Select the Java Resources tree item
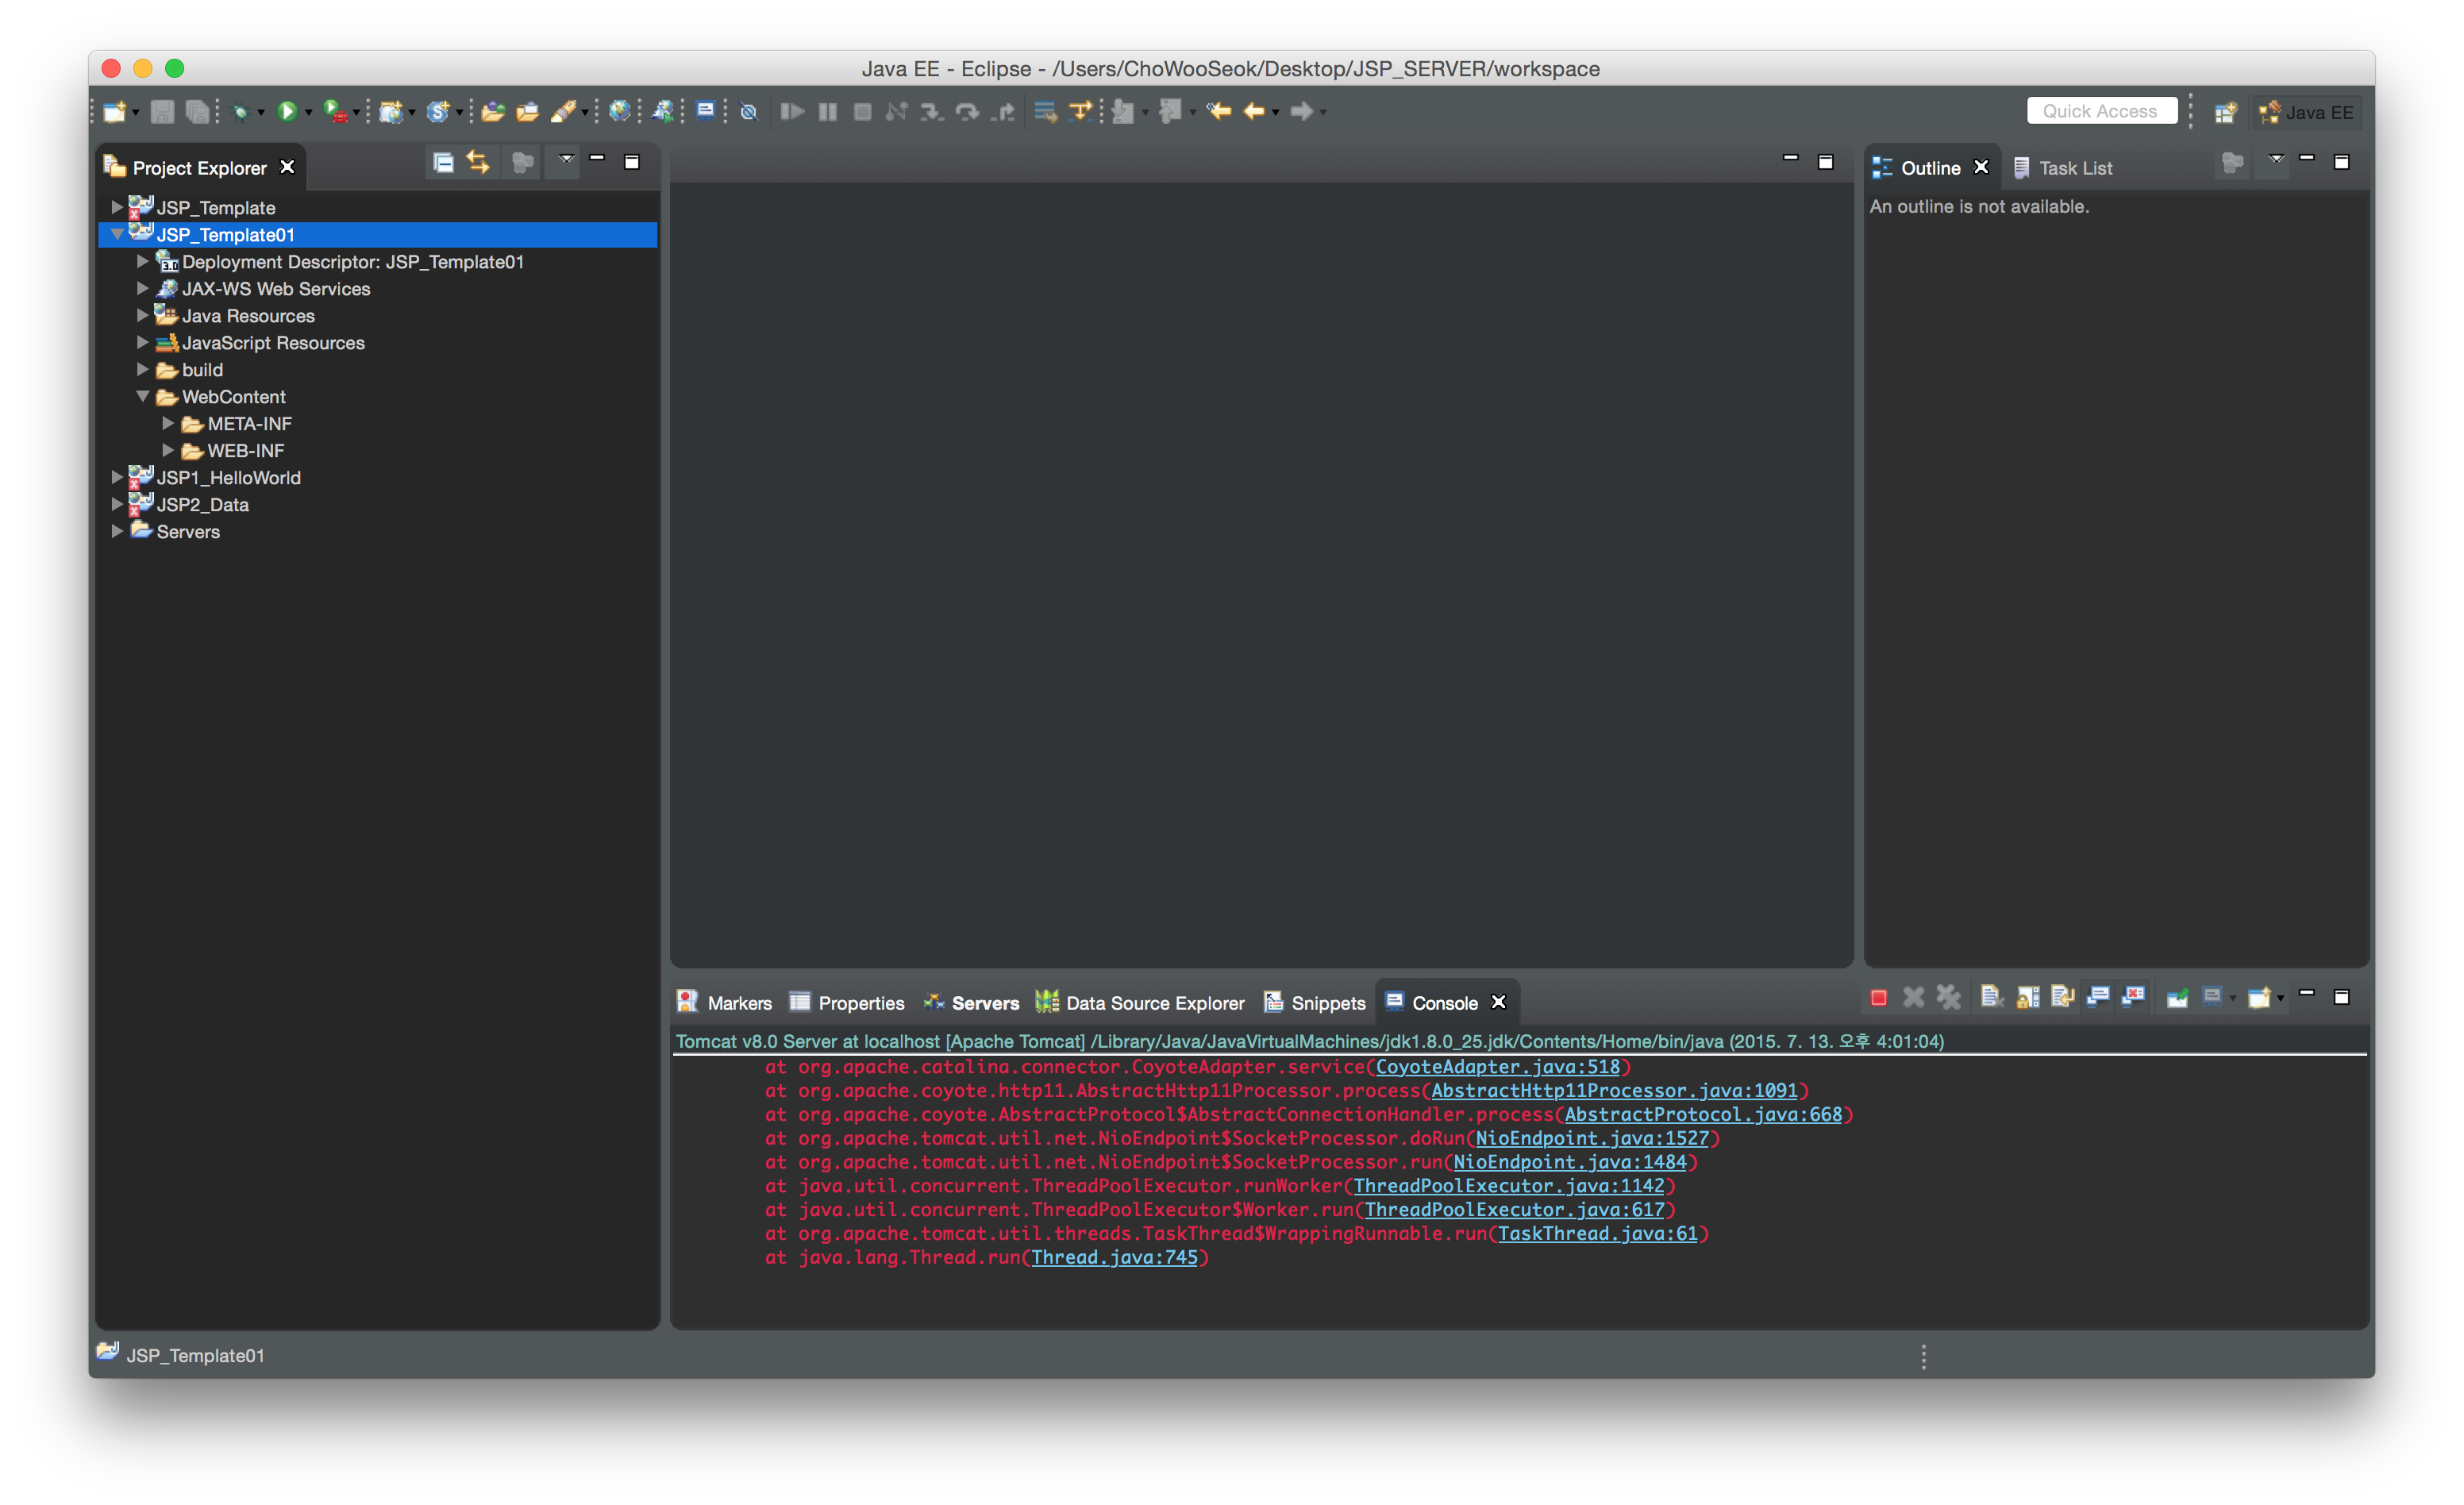 248,316
